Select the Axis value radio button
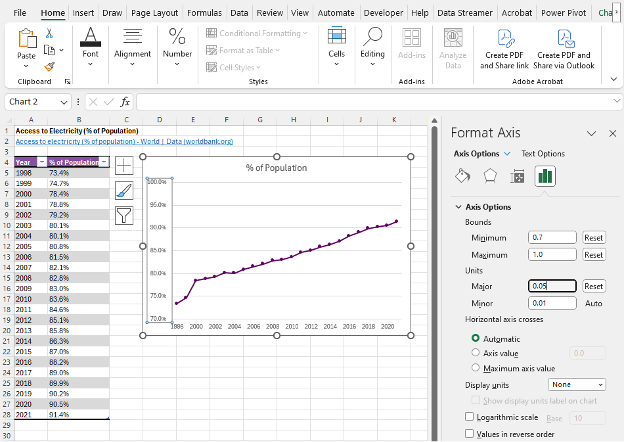The height and width of the screenshot is (442, 624). (x=475, y=352)
